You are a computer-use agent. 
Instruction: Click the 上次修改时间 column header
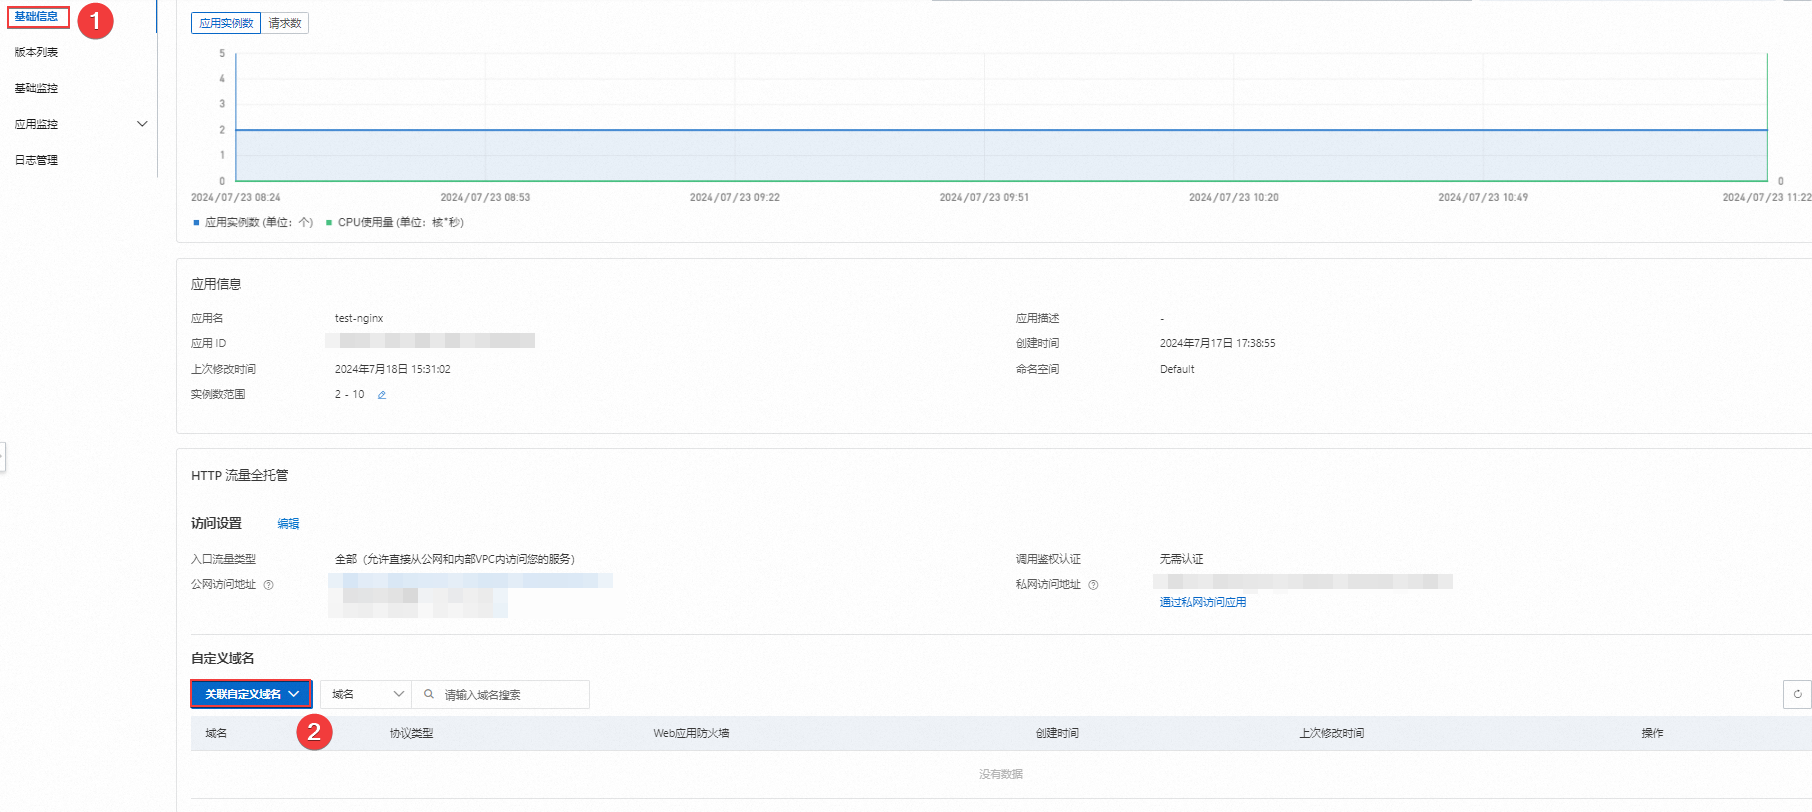point(1331,734)
